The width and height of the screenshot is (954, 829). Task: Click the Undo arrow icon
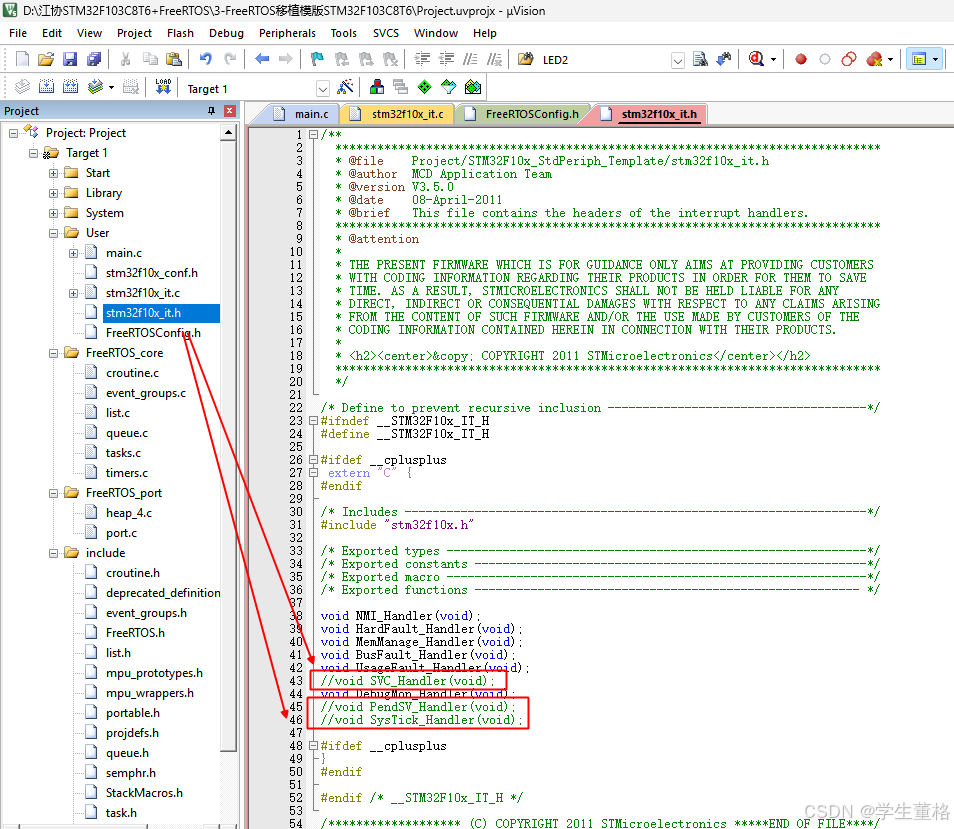tap(206, 59)
